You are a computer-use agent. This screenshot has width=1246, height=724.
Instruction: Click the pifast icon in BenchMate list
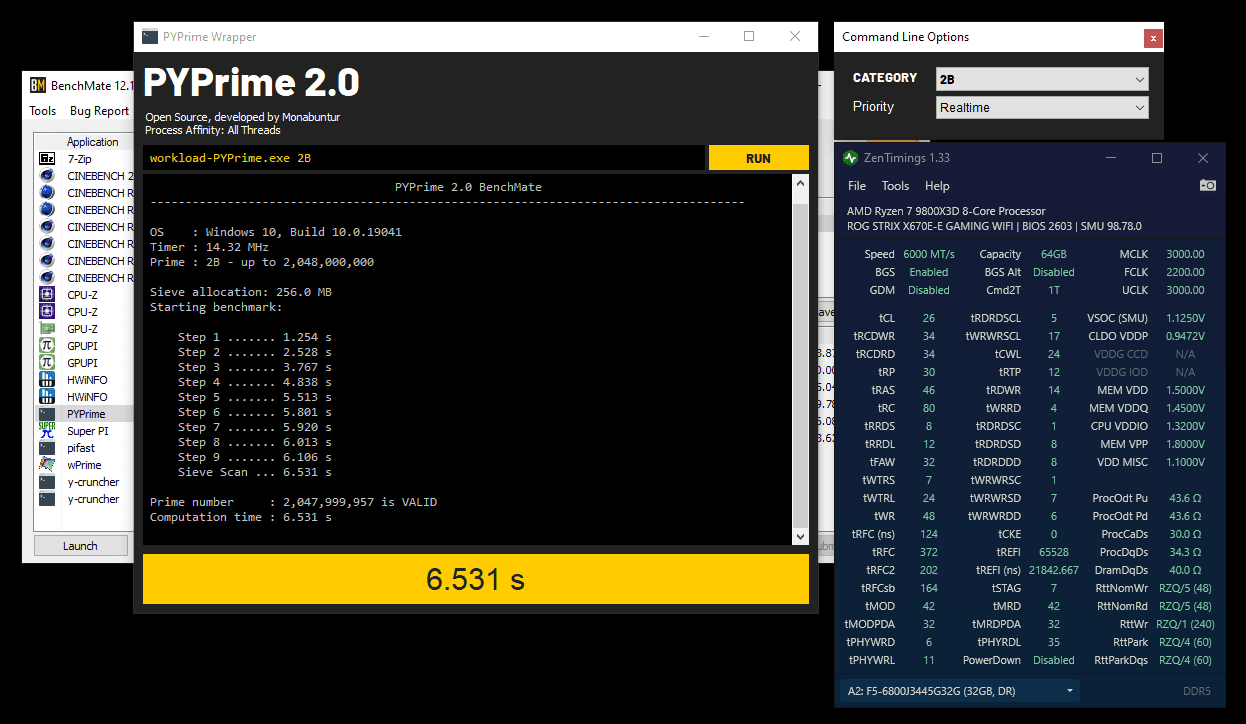(x=47, y=448)
